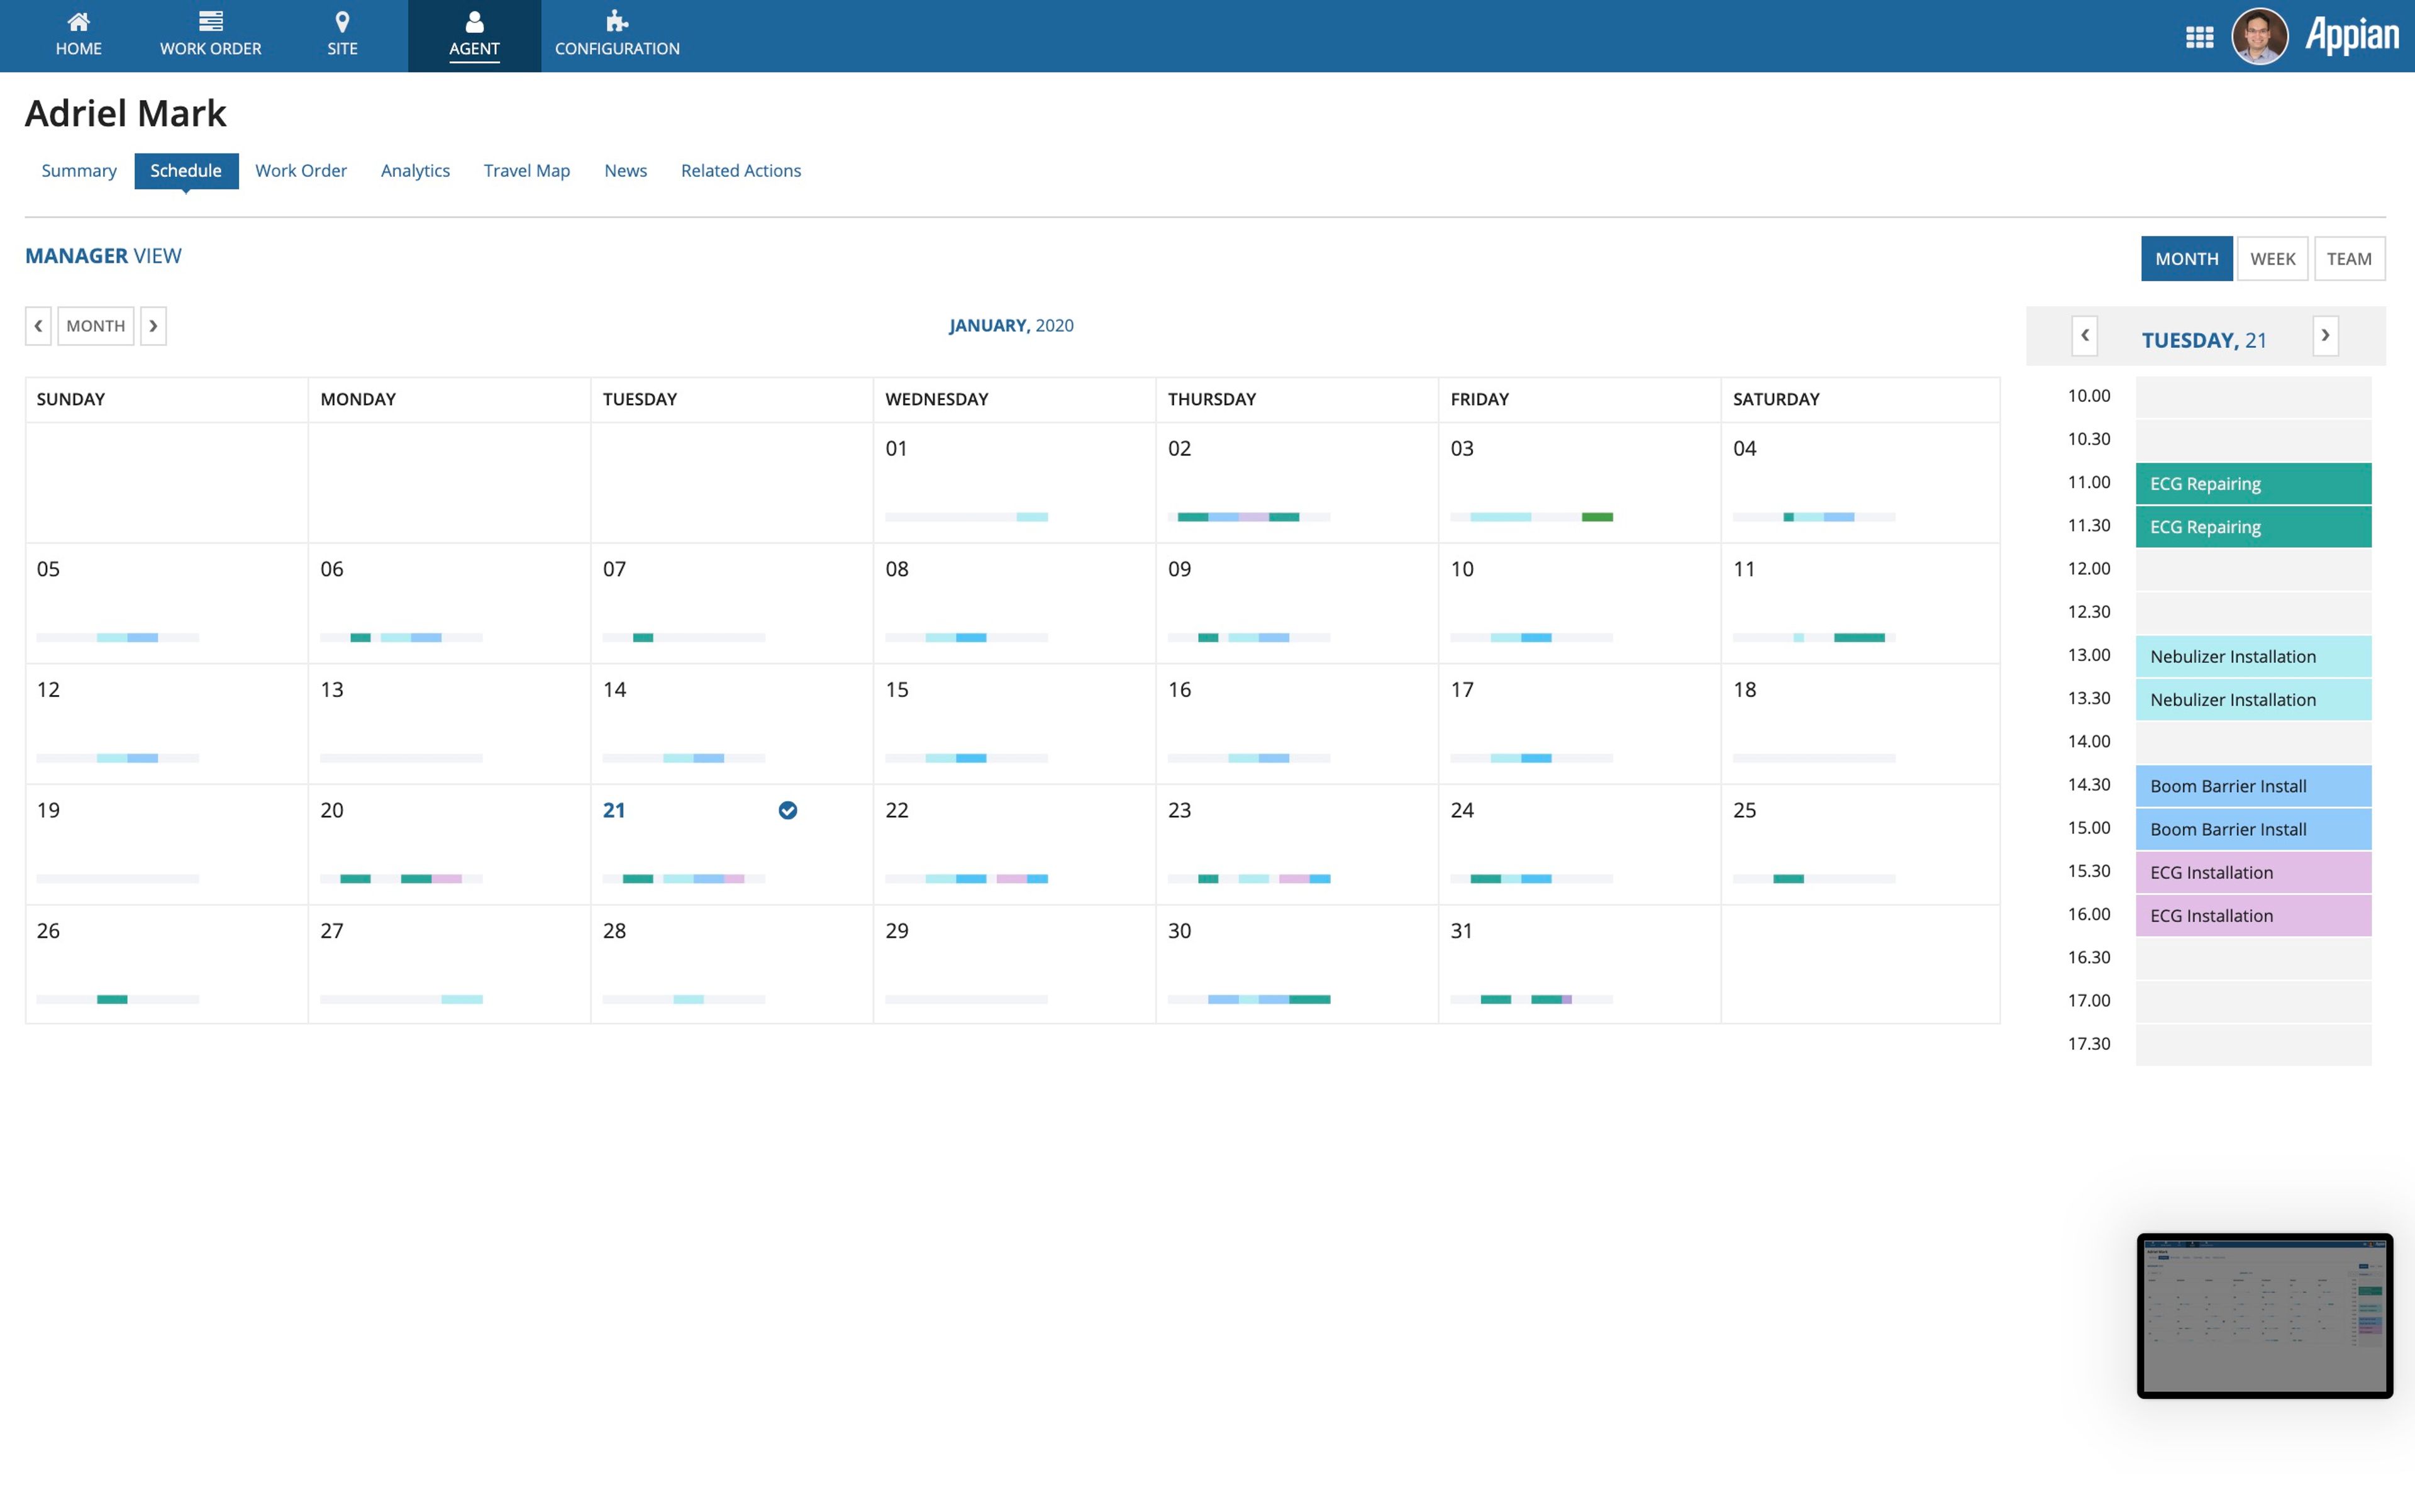Image resolution: width=2415 pixels, height=1512 pixels.
Task: Open the Summary tab
Action: [x=79, y=171]
